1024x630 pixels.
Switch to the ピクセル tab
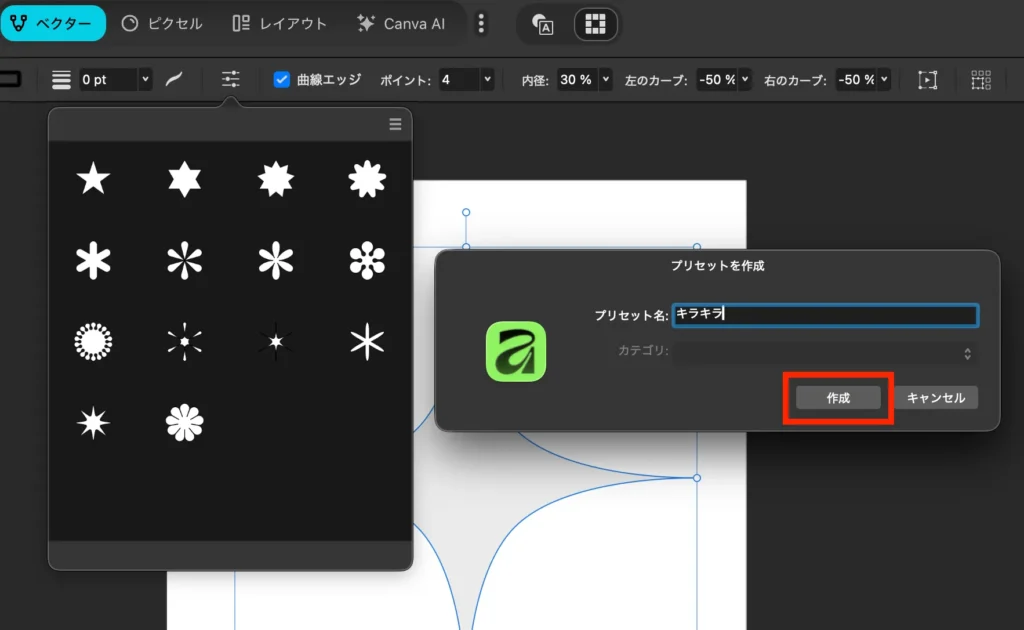coord(162,23)
